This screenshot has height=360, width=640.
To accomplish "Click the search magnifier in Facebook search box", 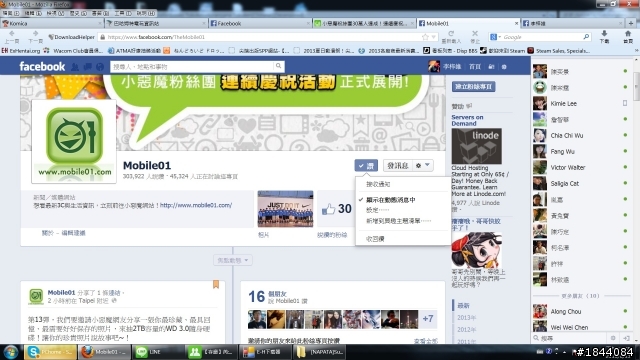I will click(278, 66).
